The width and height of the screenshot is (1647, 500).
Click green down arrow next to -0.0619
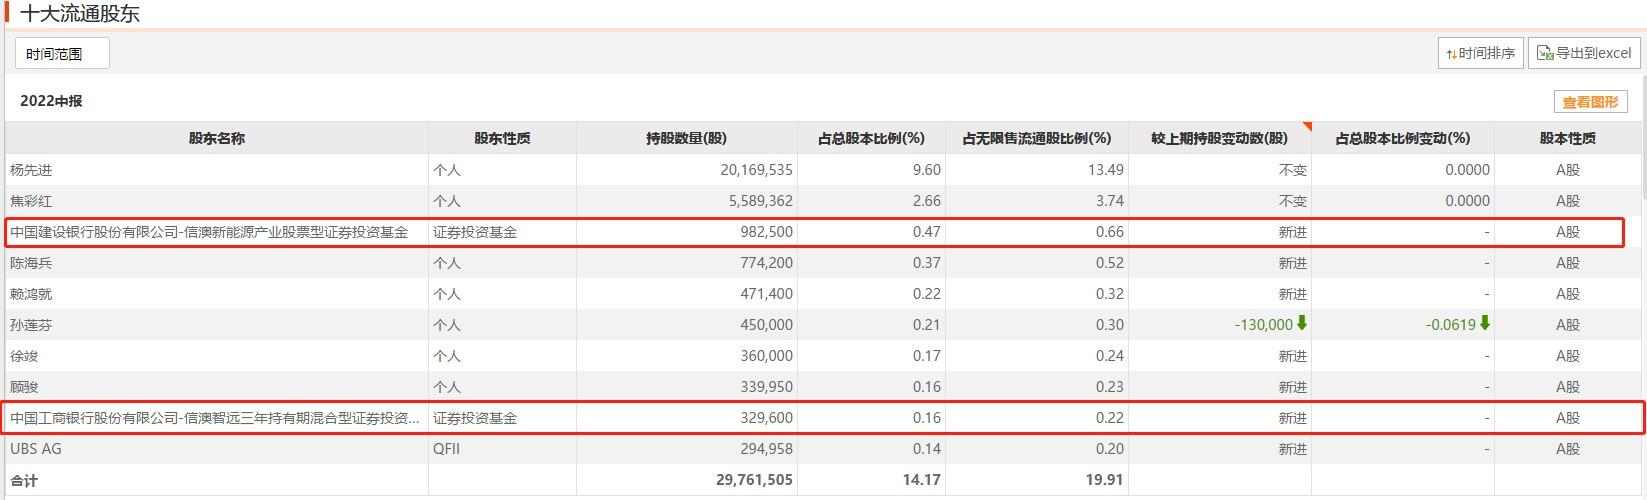point(1485,323)
